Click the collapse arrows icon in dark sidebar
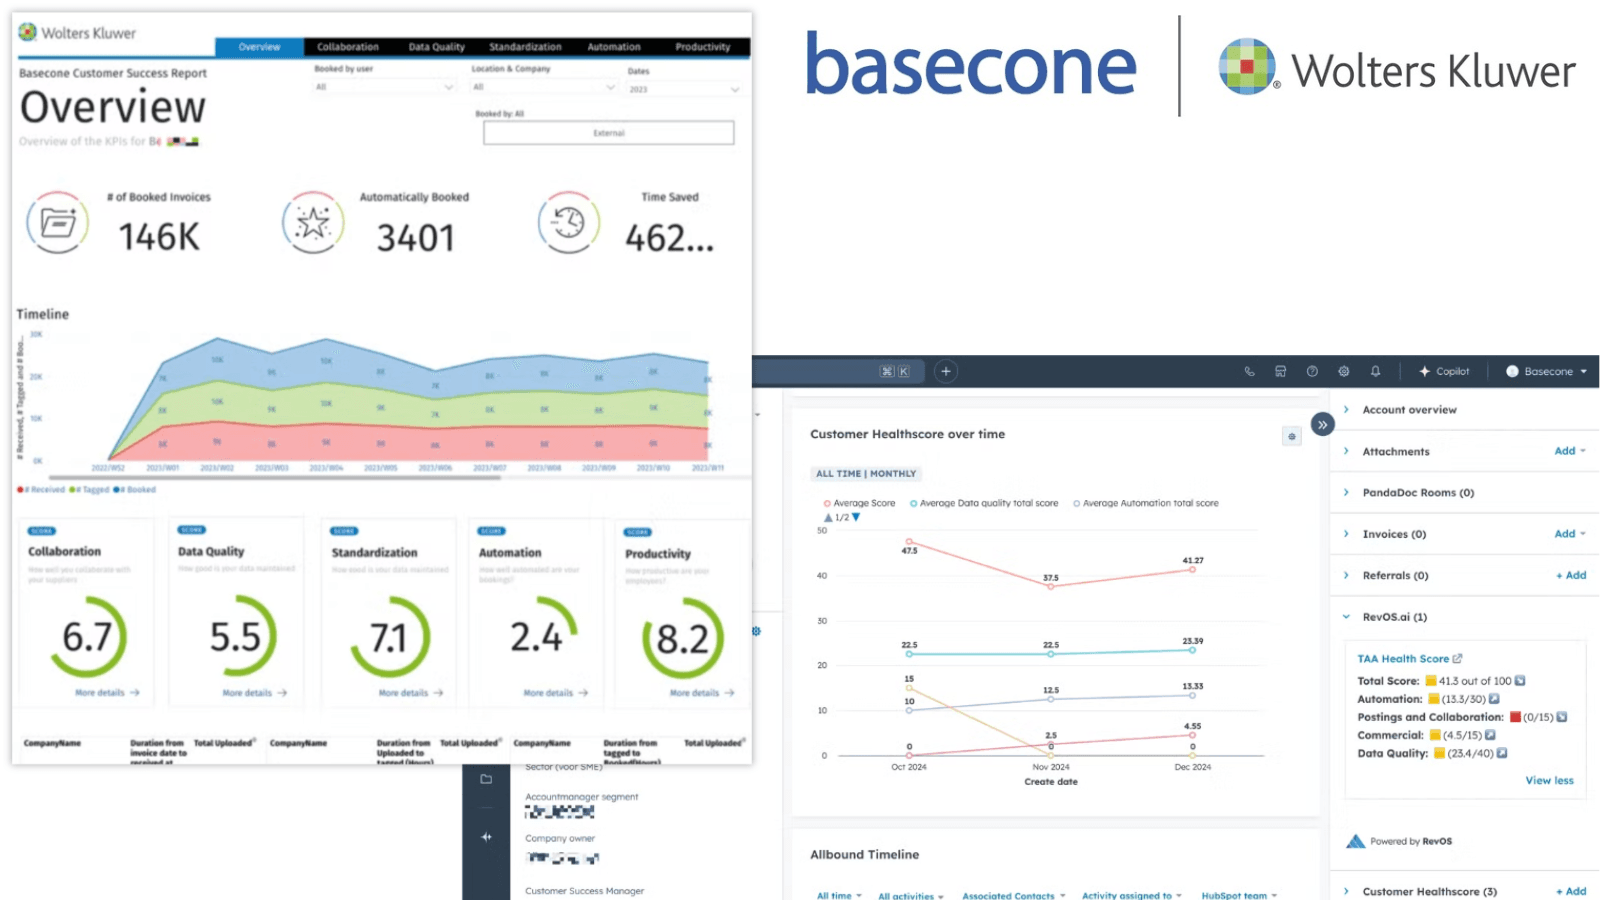 pos(486,837)
